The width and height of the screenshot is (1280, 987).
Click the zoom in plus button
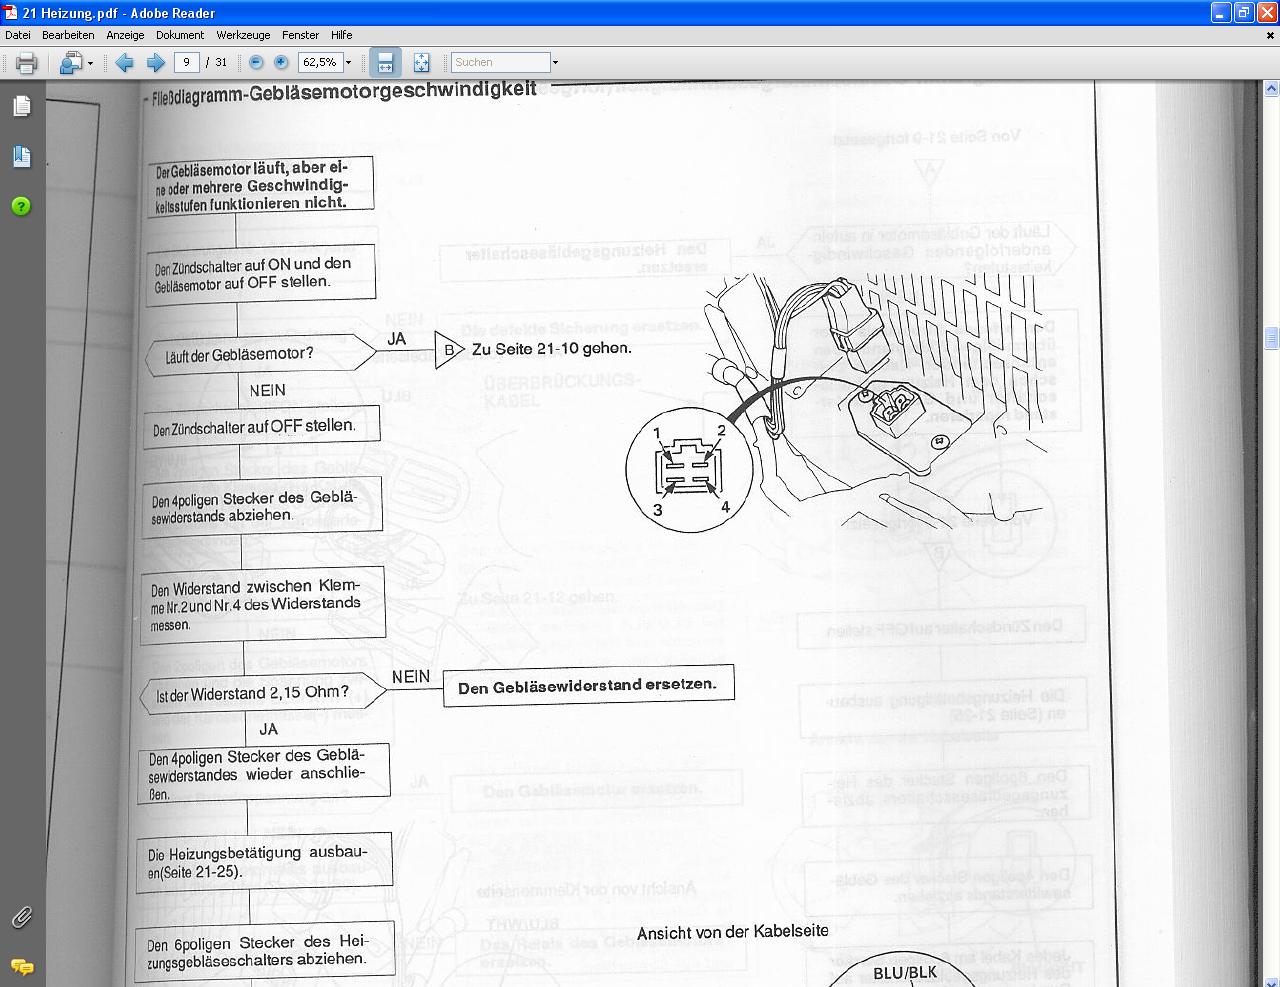281,62
